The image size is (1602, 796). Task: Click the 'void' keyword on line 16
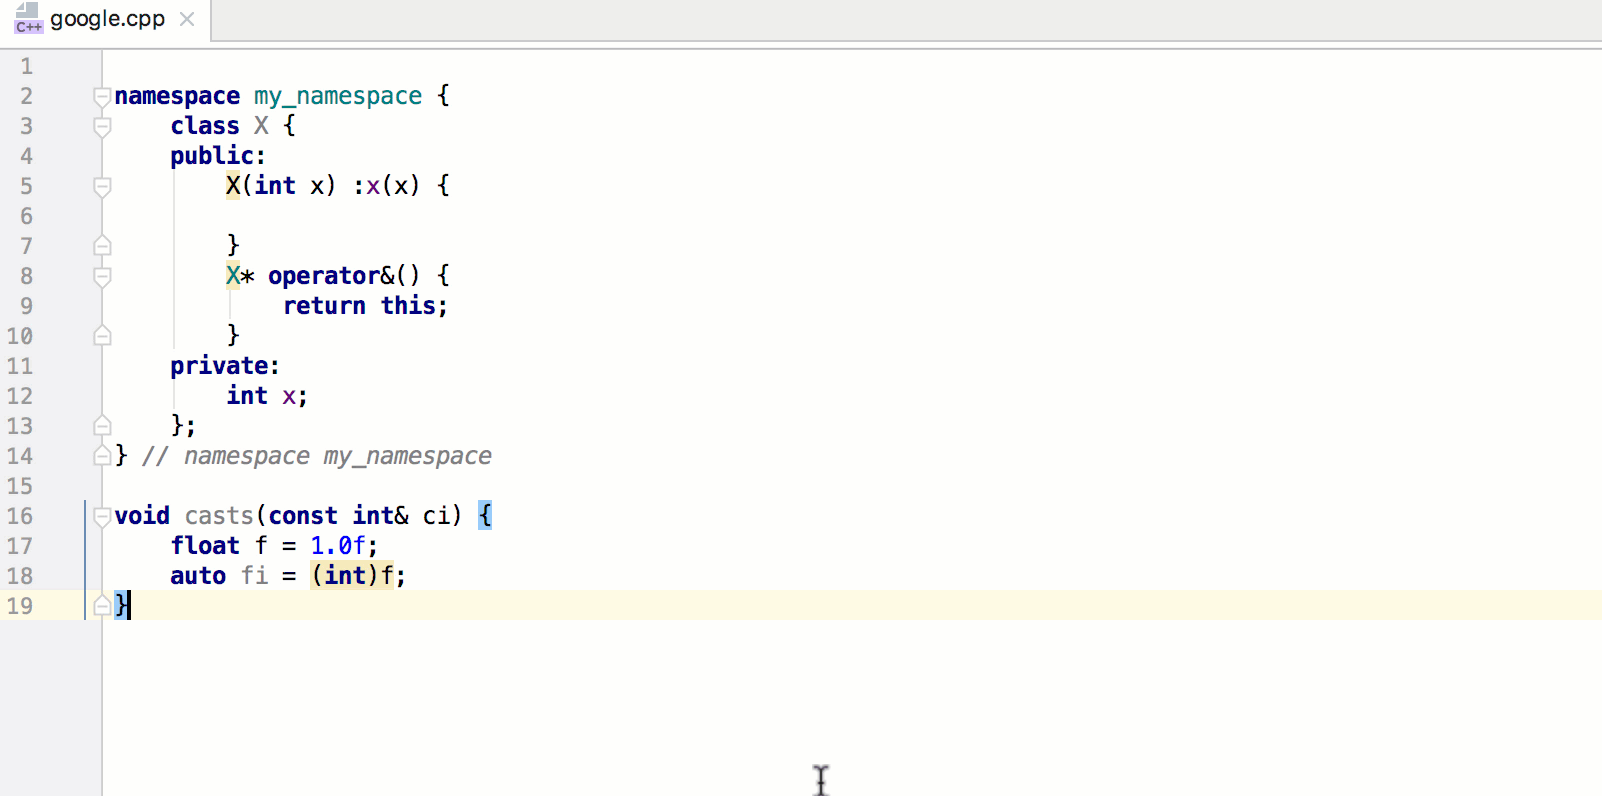coord(142,516)
